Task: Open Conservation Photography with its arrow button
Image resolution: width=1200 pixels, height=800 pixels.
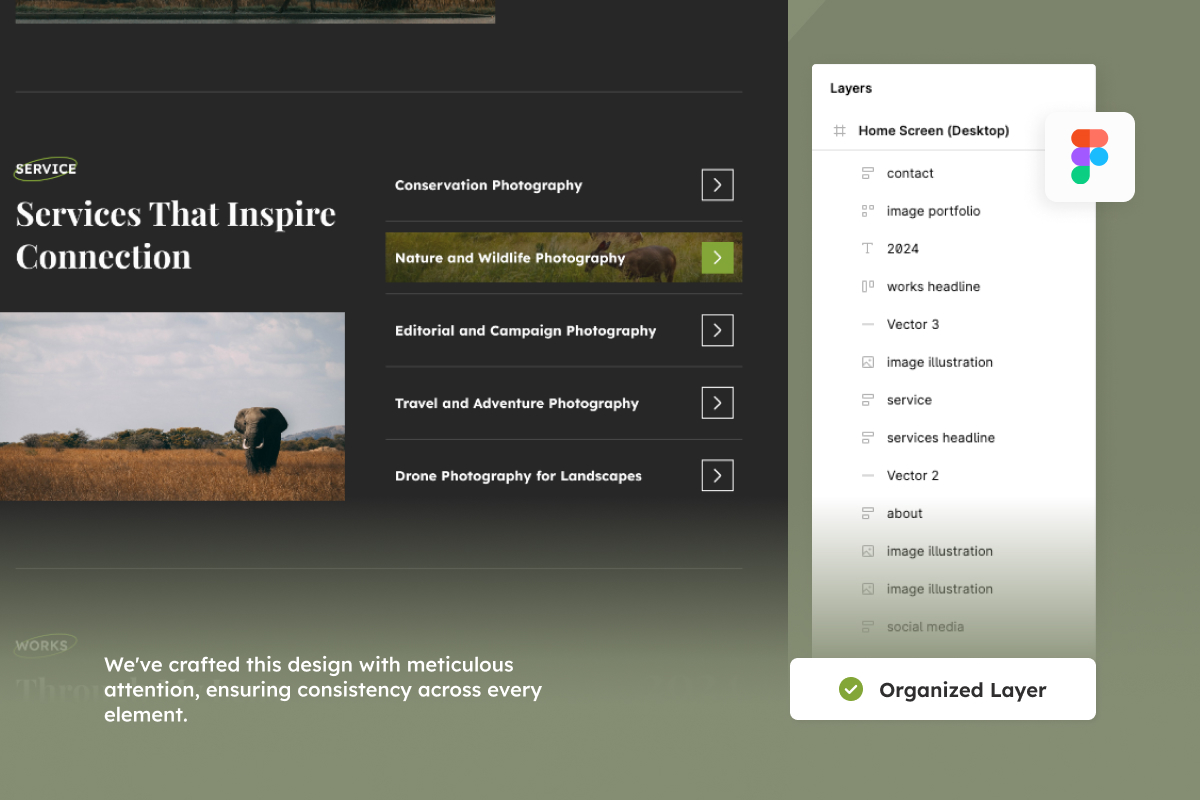Action: 717,185
